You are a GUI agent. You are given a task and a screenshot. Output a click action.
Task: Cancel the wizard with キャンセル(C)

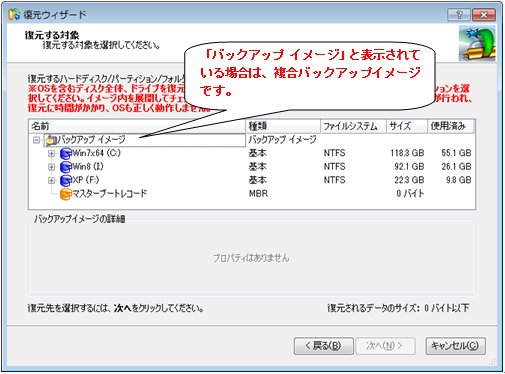(455, 346)
